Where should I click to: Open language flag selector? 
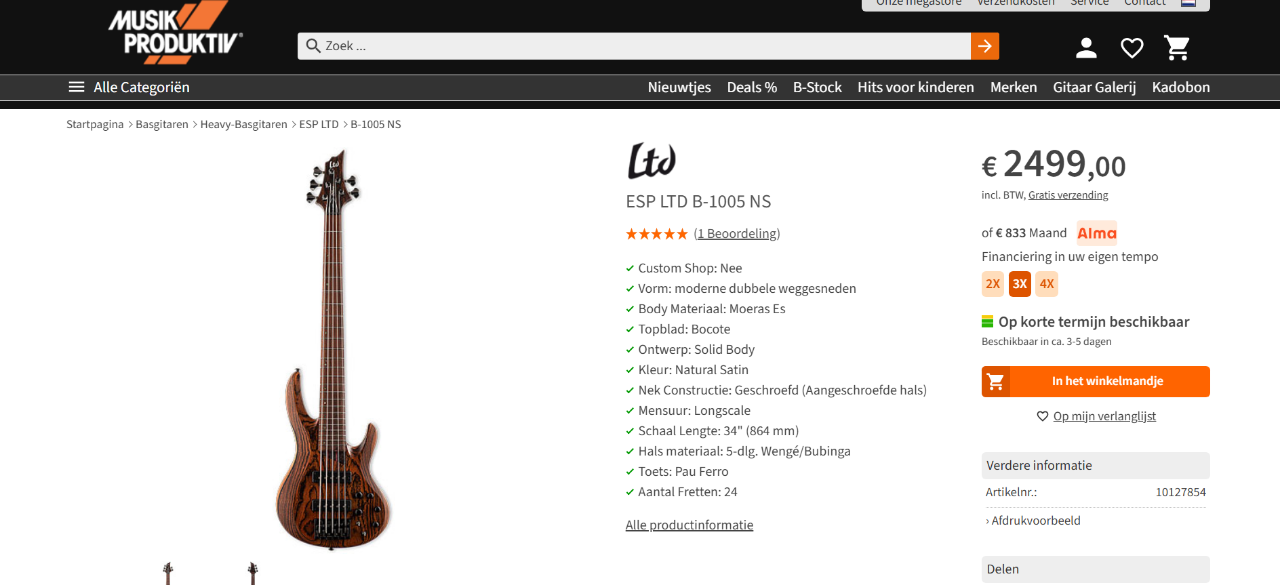pyautogui.click(x=1189, y=3)
